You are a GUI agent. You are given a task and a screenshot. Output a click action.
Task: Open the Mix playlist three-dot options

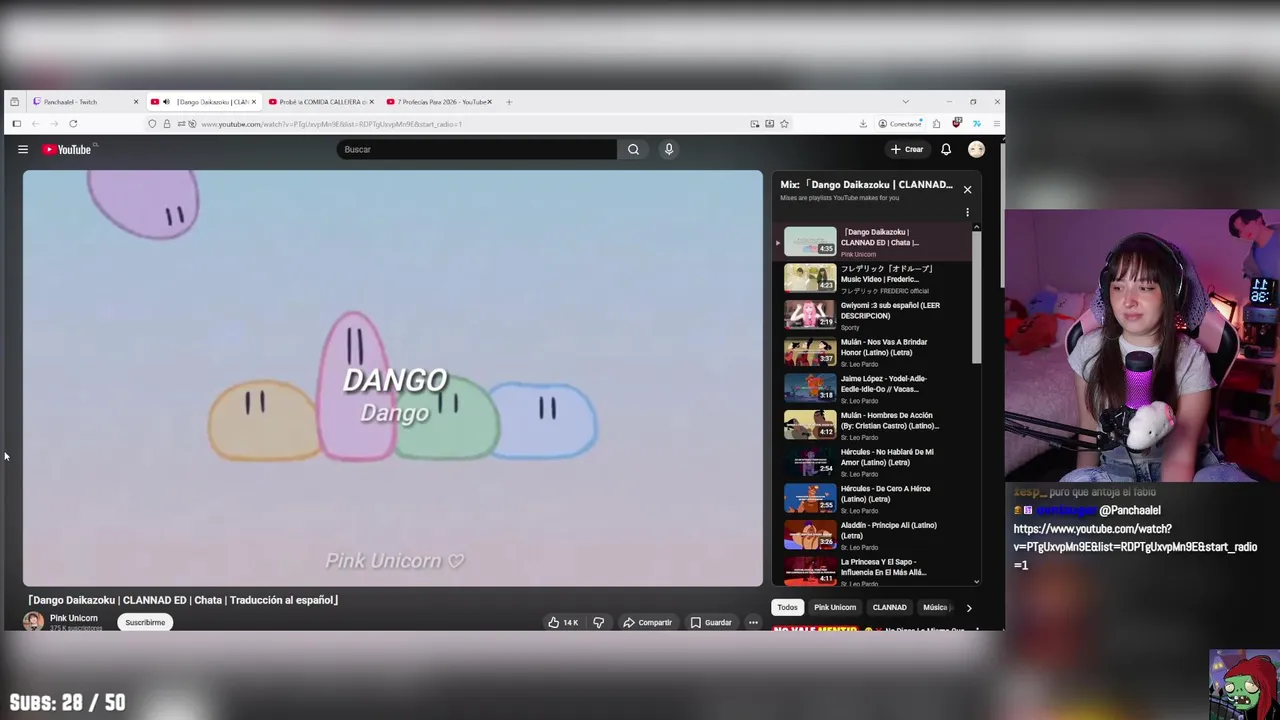(x=967, y=212)
